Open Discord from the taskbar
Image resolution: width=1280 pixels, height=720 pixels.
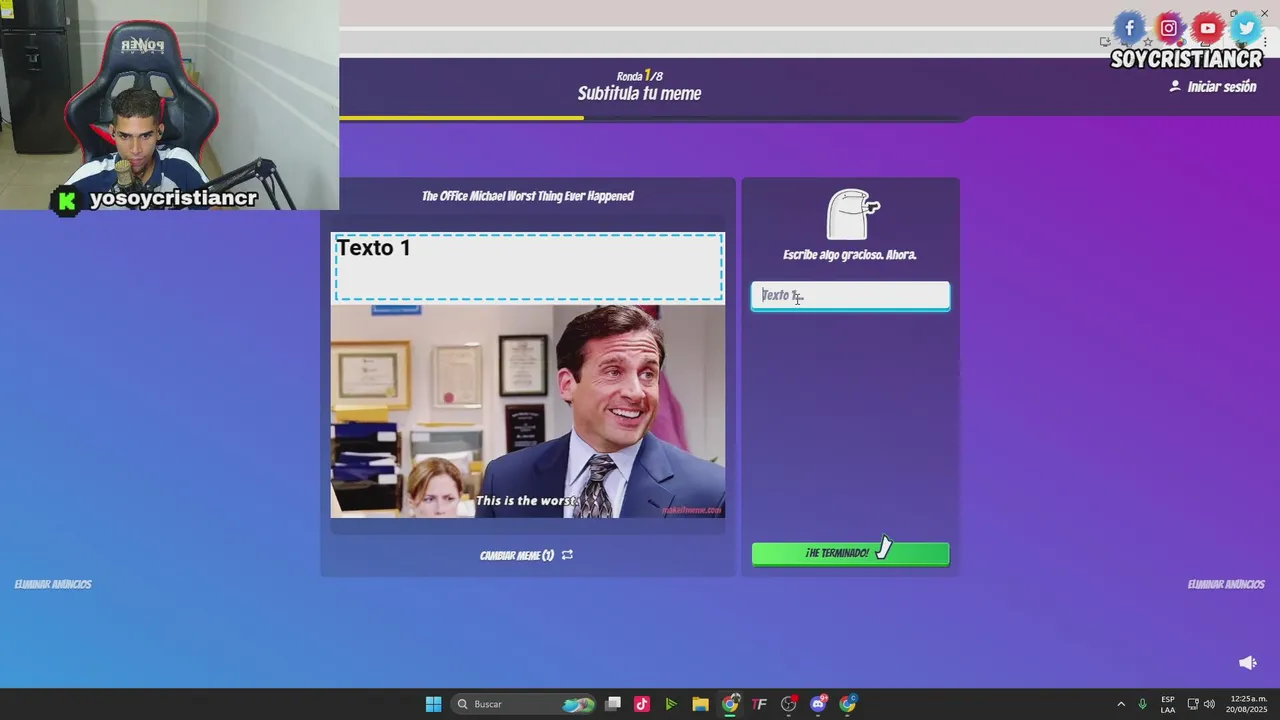pos(818,704)
